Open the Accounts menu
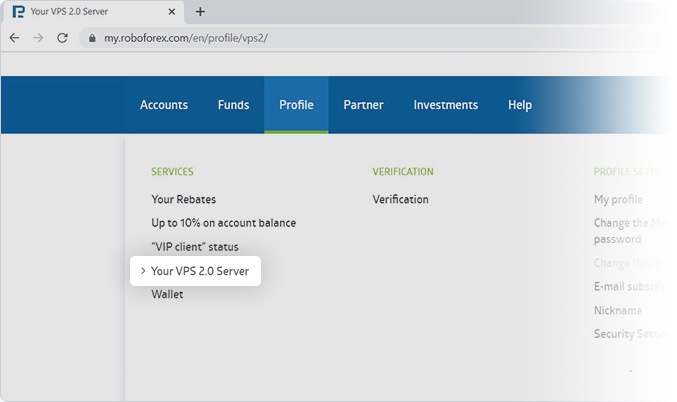The width and height of the screenshot is (677, 402). coord(164,105)
